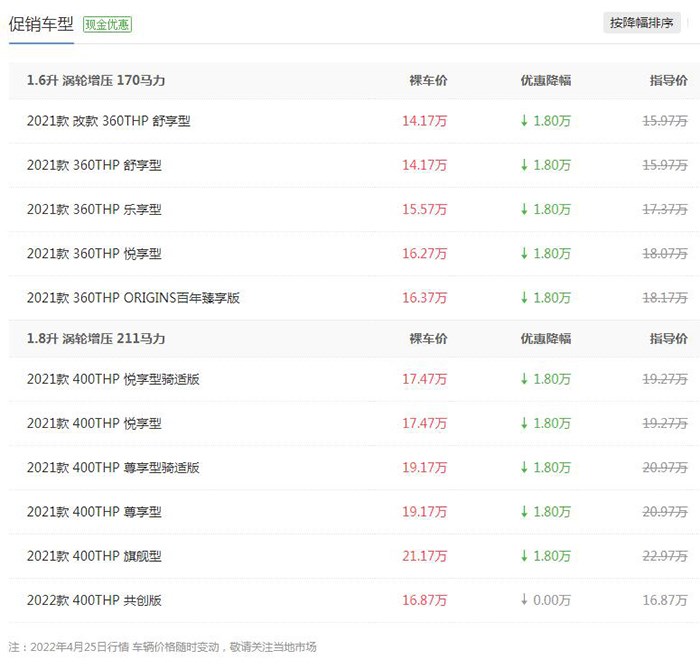Click the struck-through 18.07万 guide price
The height and width of the screenshot is (669, 700).
[x=665, y=253]
